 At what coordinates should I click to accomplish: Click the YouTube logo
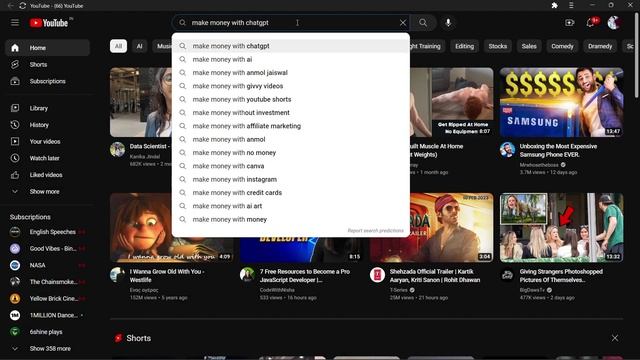pyautogui.click(x=49, y=23)
